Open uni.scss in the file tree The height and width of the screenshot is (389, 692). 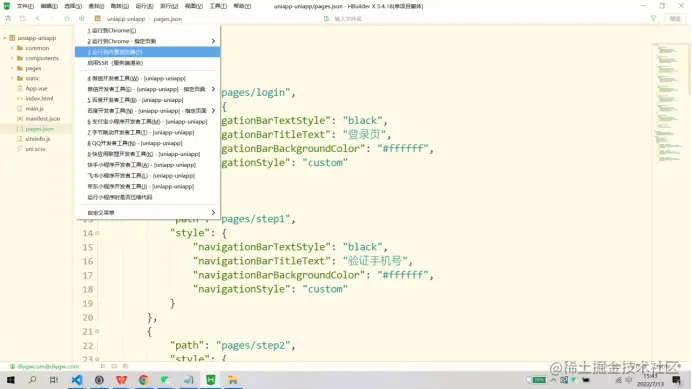coord(35,149)
